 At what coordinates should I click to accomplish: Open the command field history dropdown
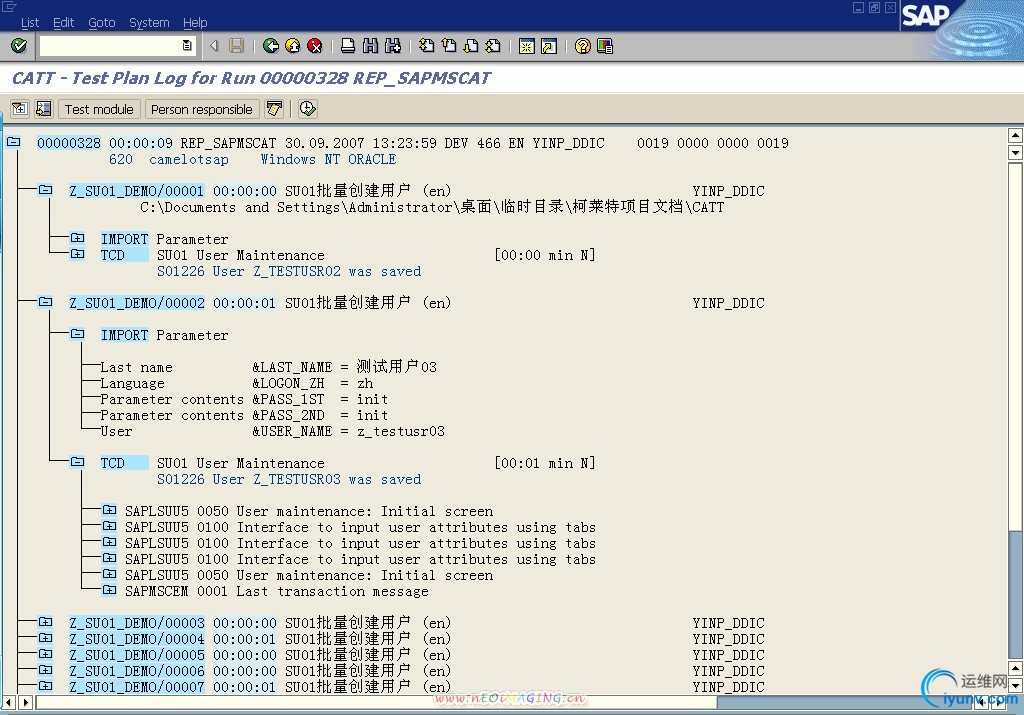[187, 46]
